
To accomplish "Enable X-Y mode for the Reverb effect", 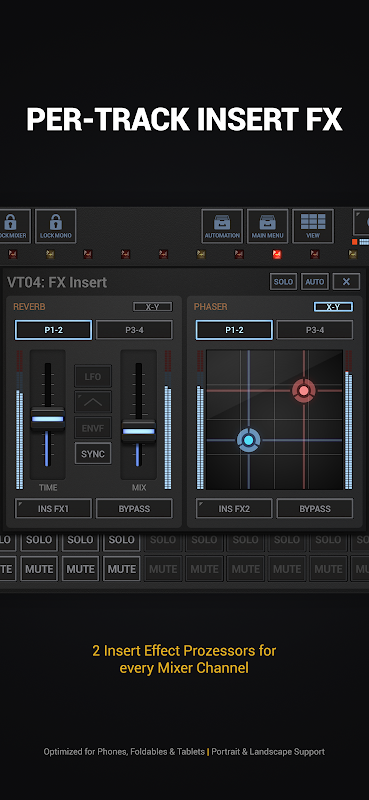I will tap(153, 307).
